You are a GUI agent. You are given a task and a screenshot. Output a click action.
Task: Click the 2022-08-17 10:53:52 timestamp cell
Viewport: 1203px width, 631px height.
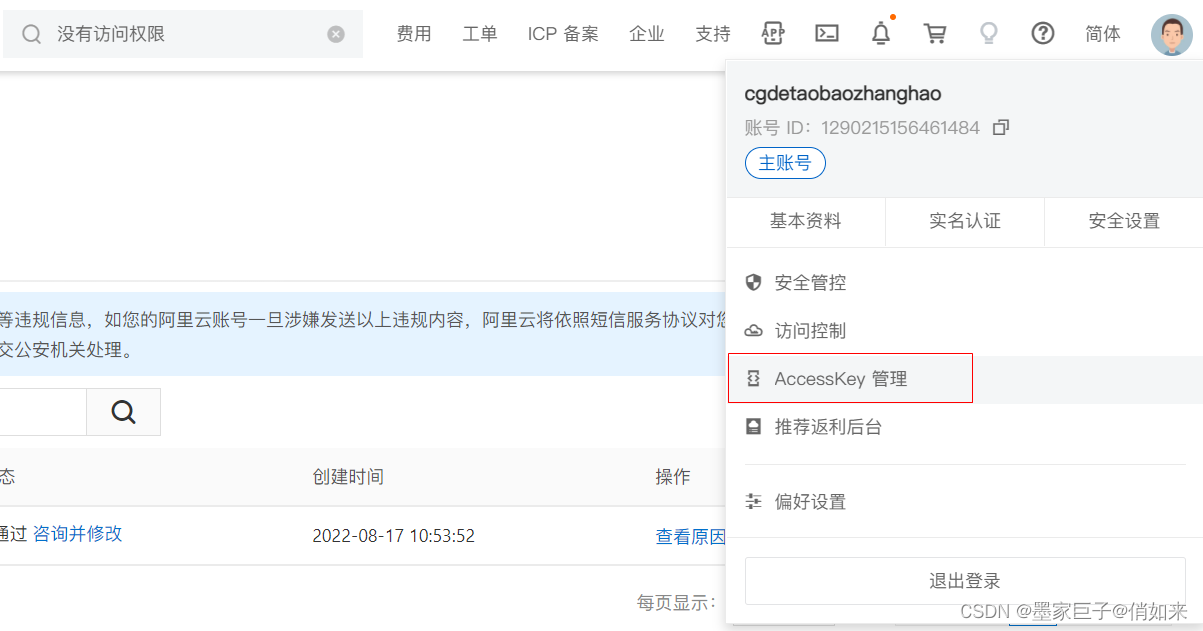click(x=394, y=536)
